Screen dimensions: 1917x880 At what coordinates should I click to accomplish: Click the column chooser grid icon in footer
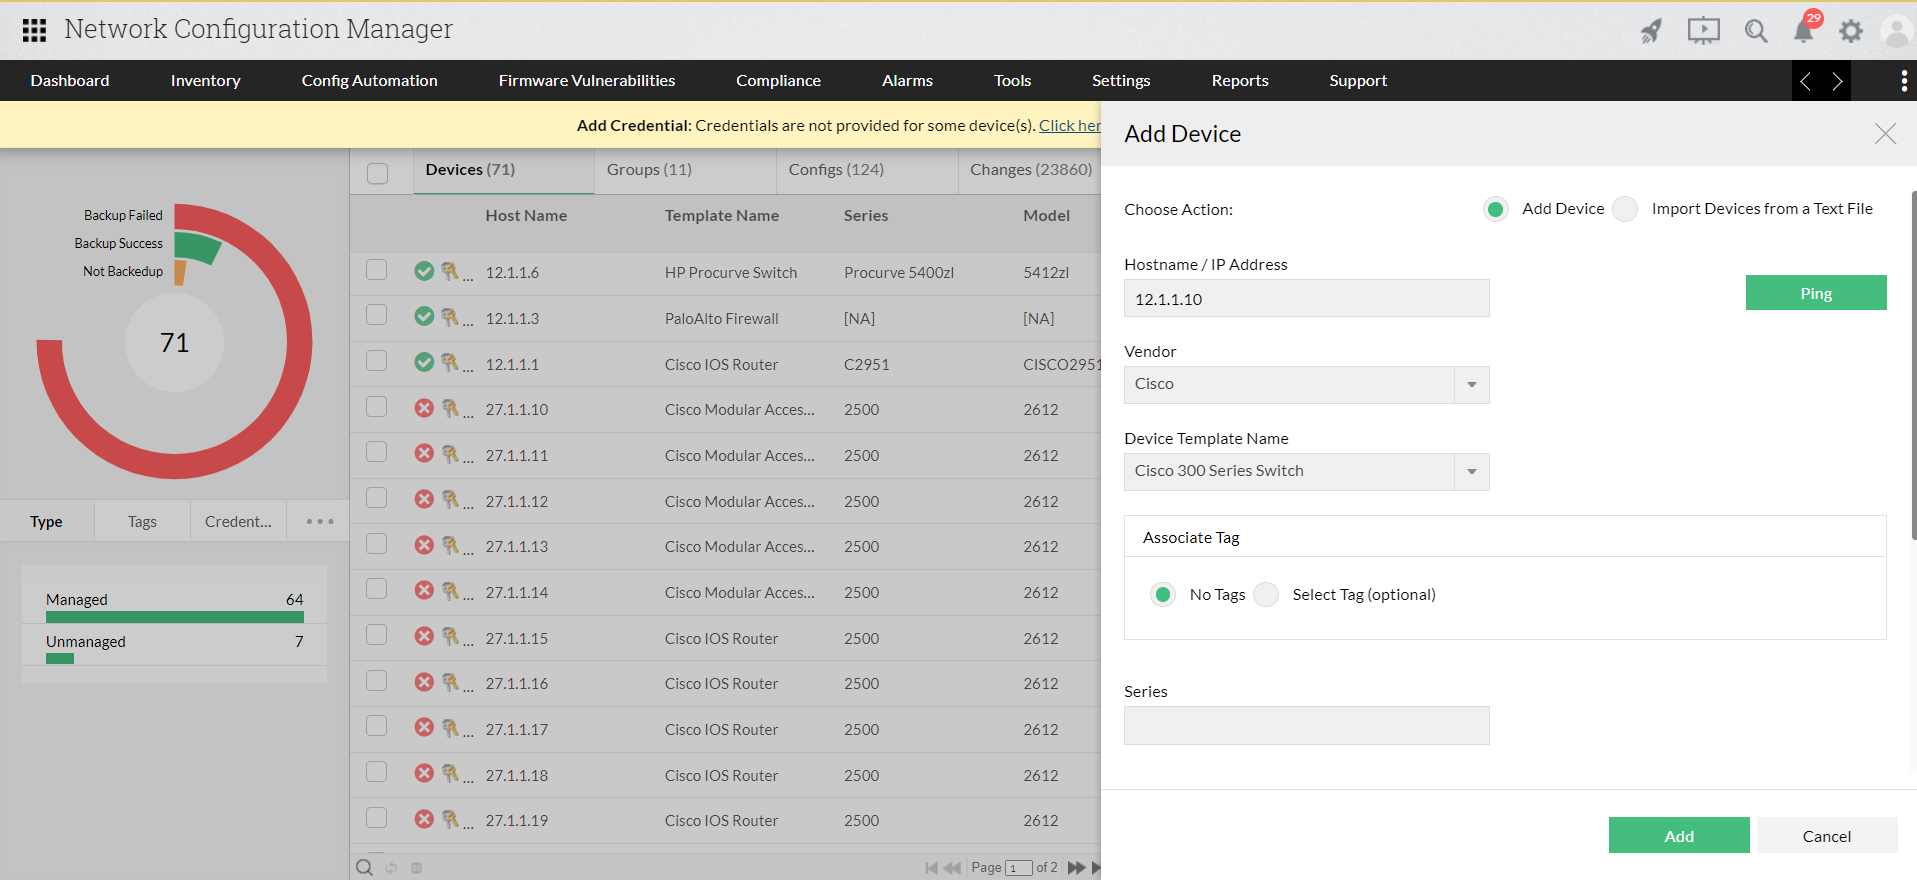(x=417, y=868)
